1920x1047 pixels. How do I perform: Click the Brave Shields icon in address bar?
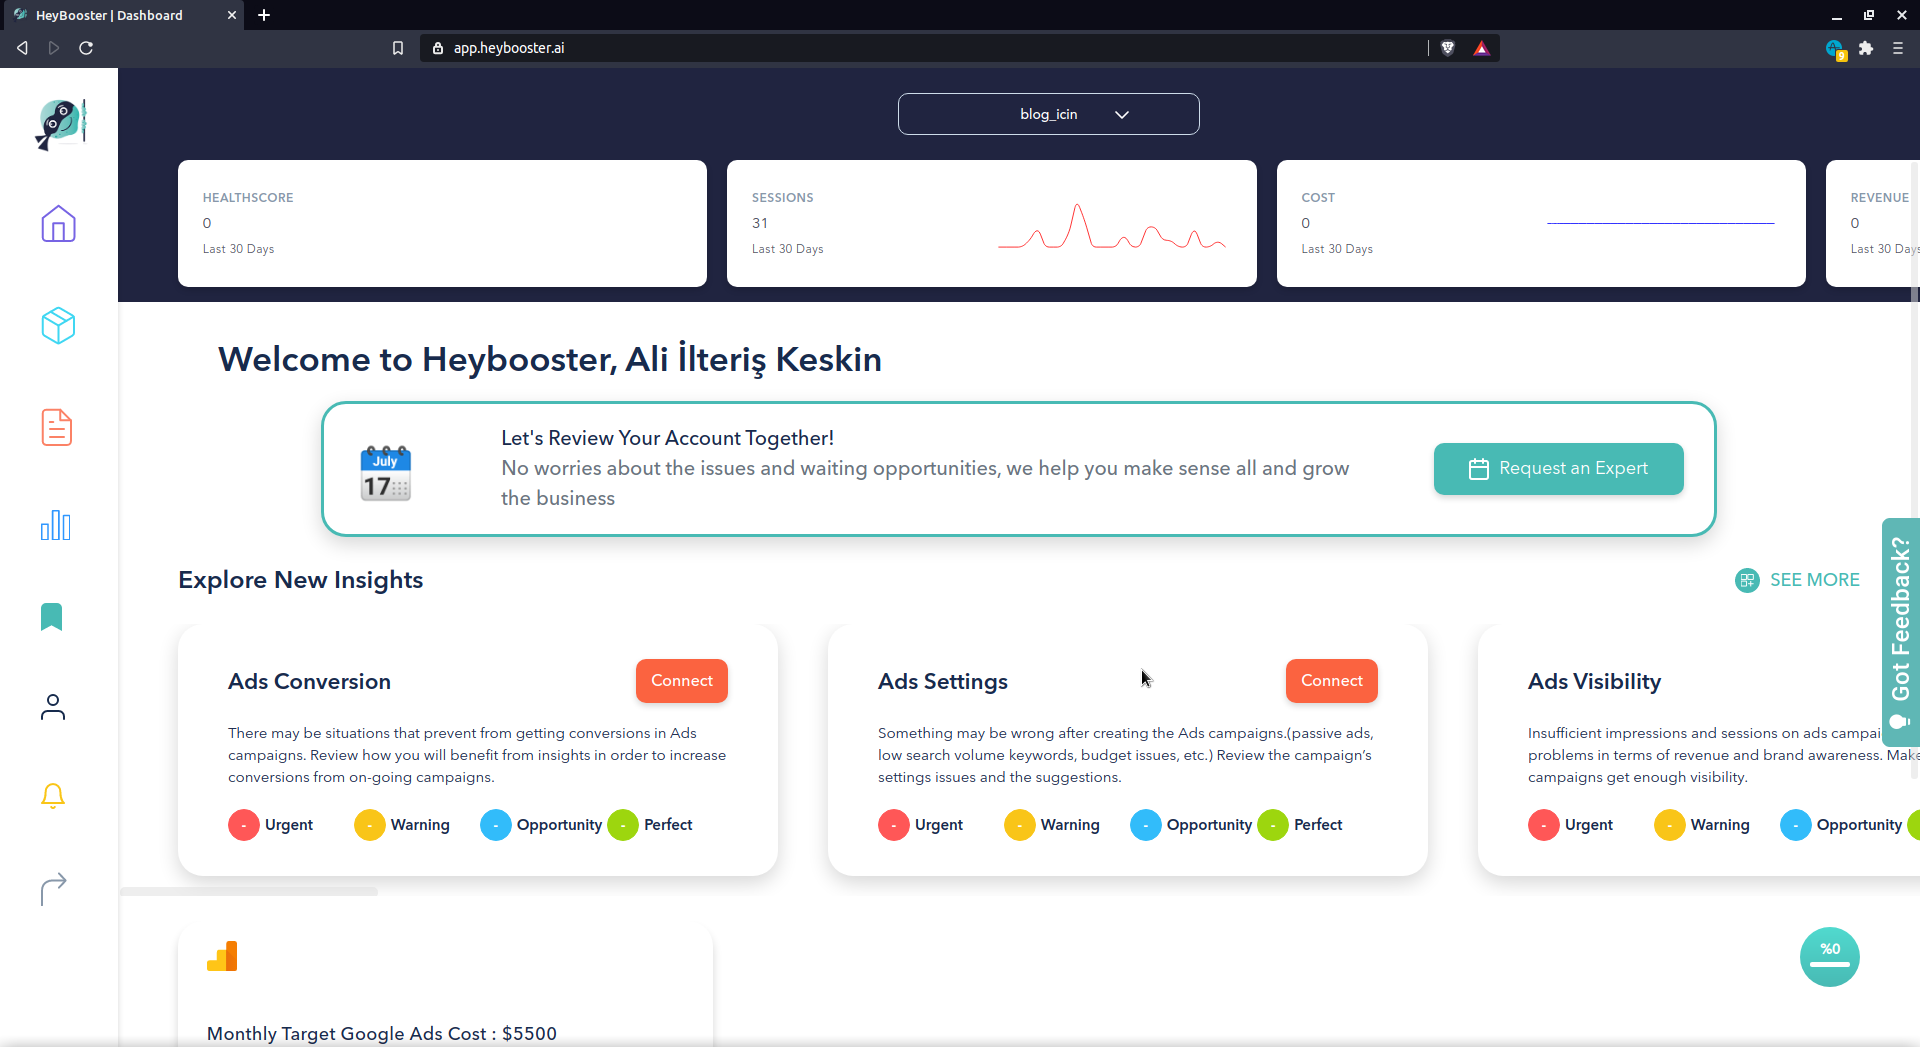tap(1448, 48)
